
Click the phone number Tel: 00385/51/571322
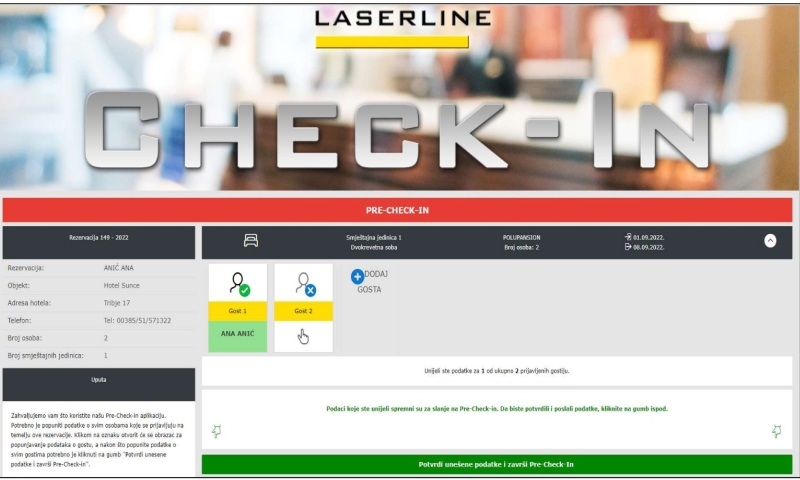tap(137, 321)
